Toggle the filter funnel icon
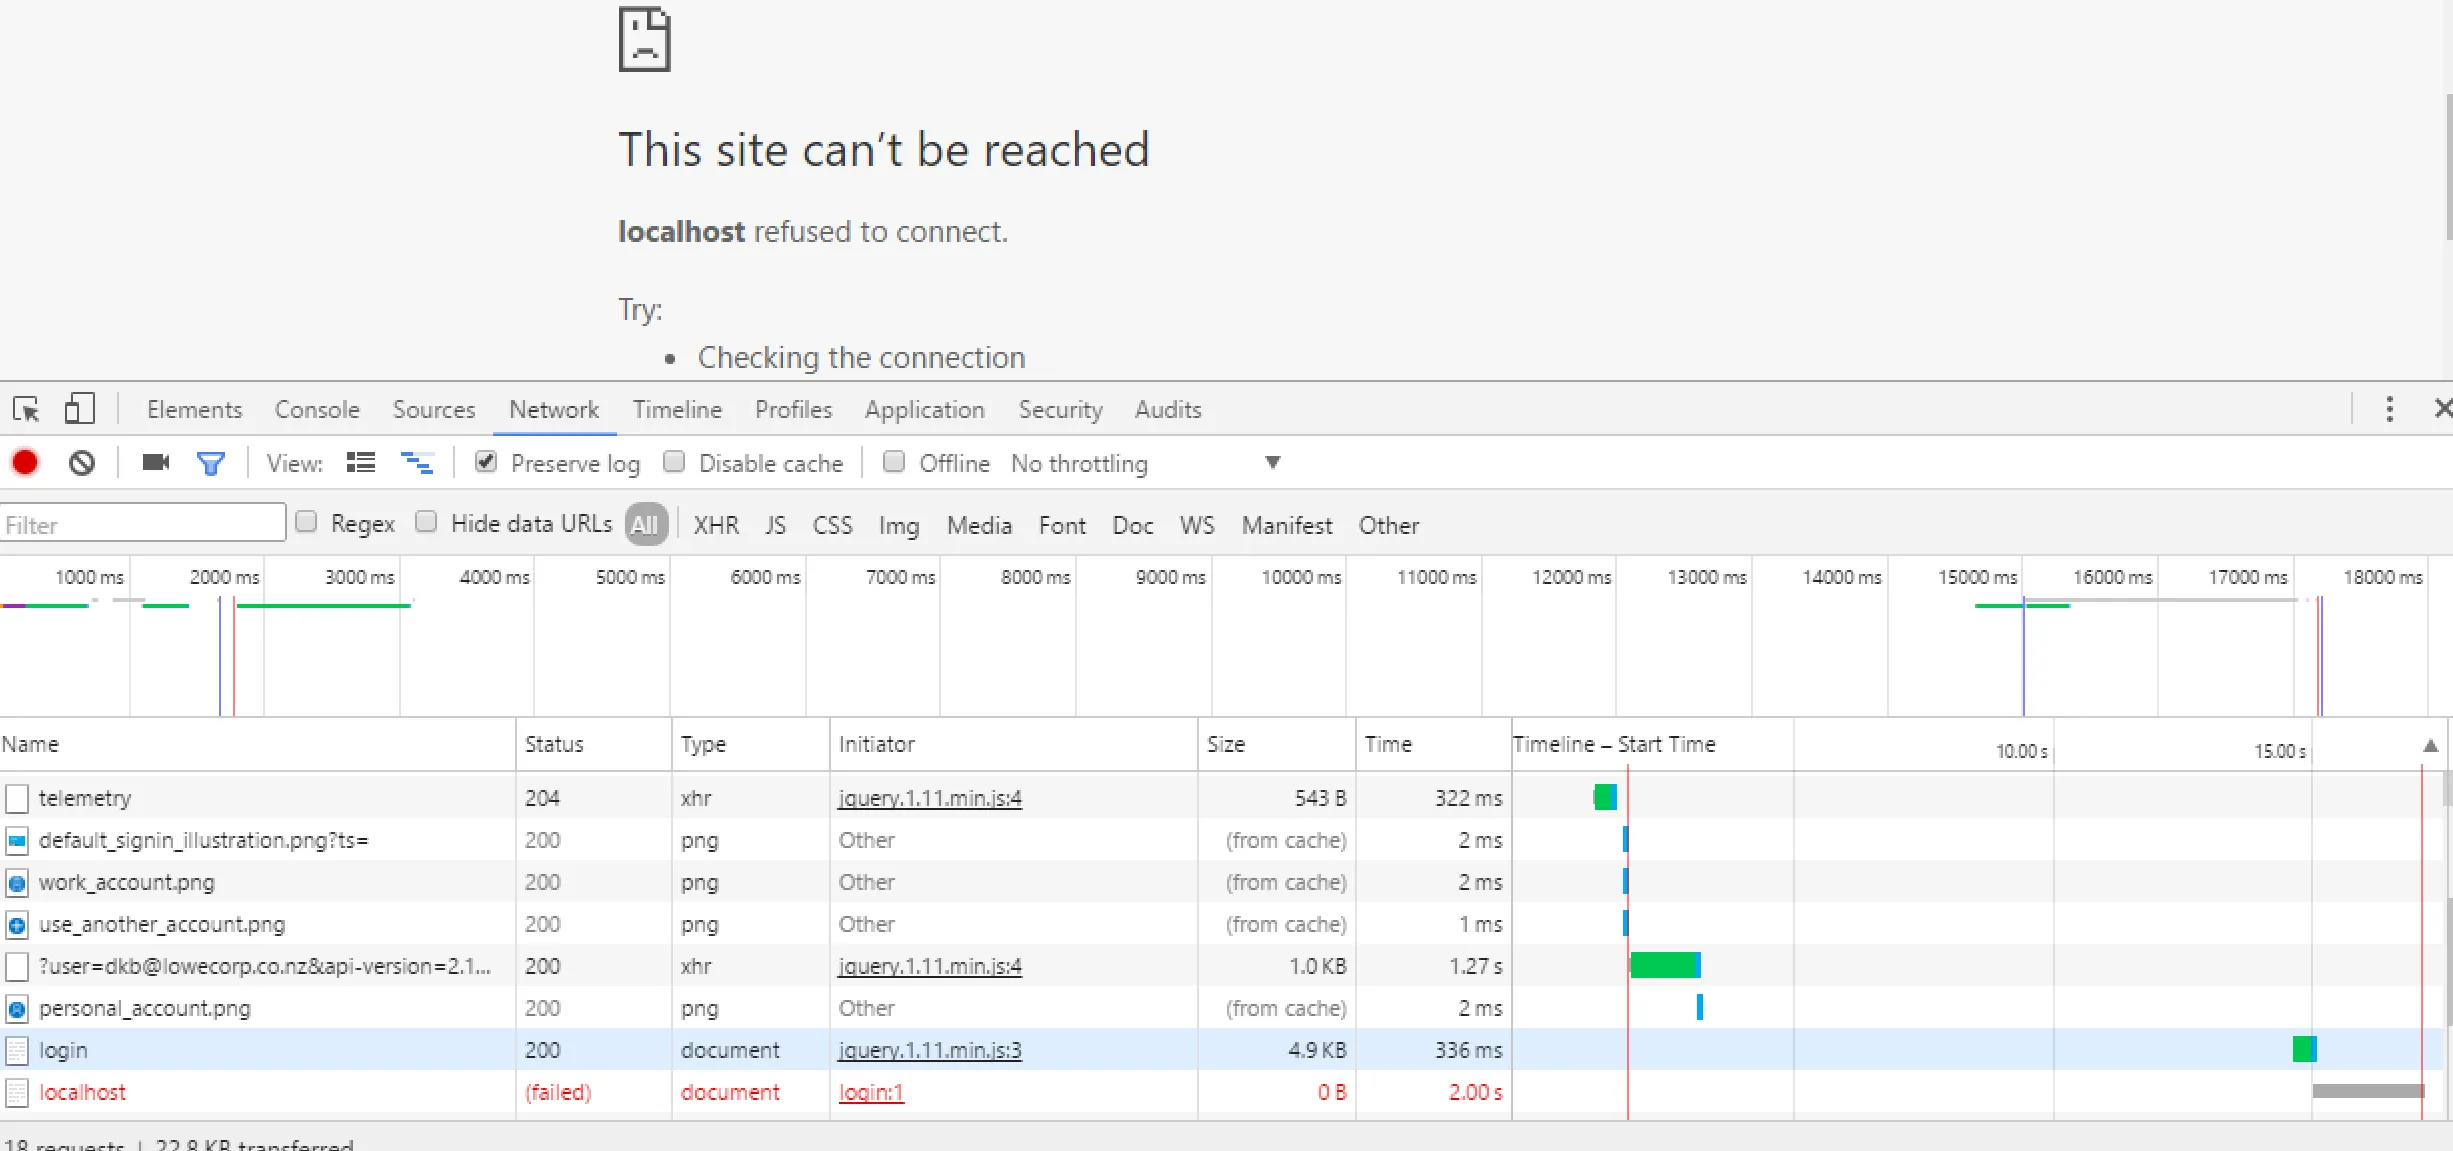Screen dimensions: 2453x1151 (211, 463)
